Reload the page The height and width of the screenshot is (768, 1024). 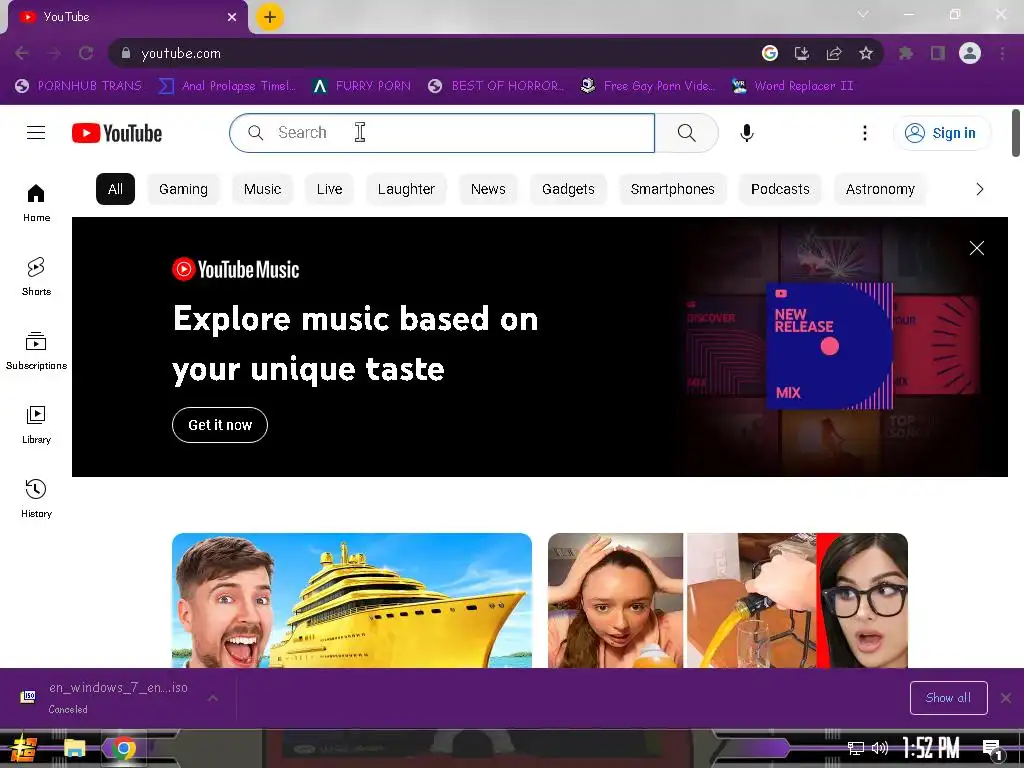pos(86,53)
